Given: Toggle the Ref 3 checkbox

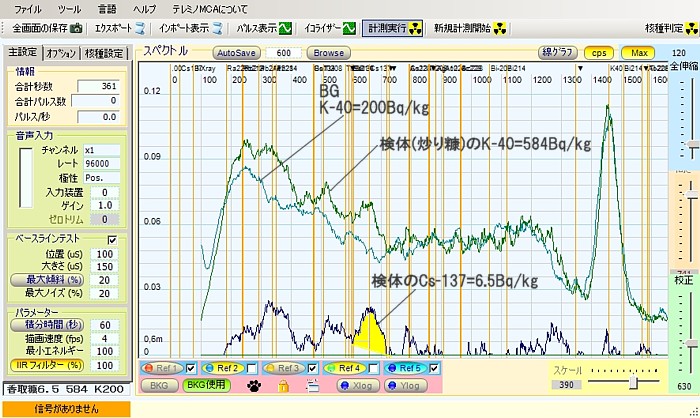Looking at the screenshot, I should click(x=312, y=368).
